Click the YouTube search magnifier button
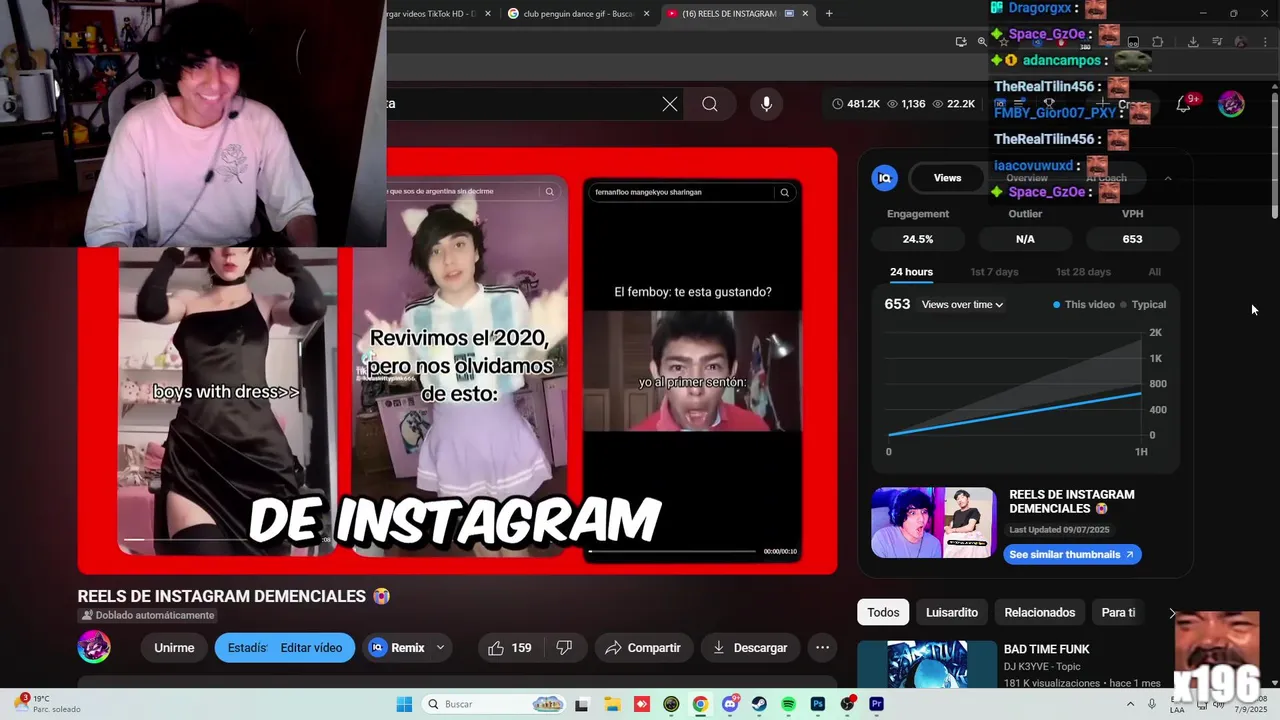 (x=710, y=104)
